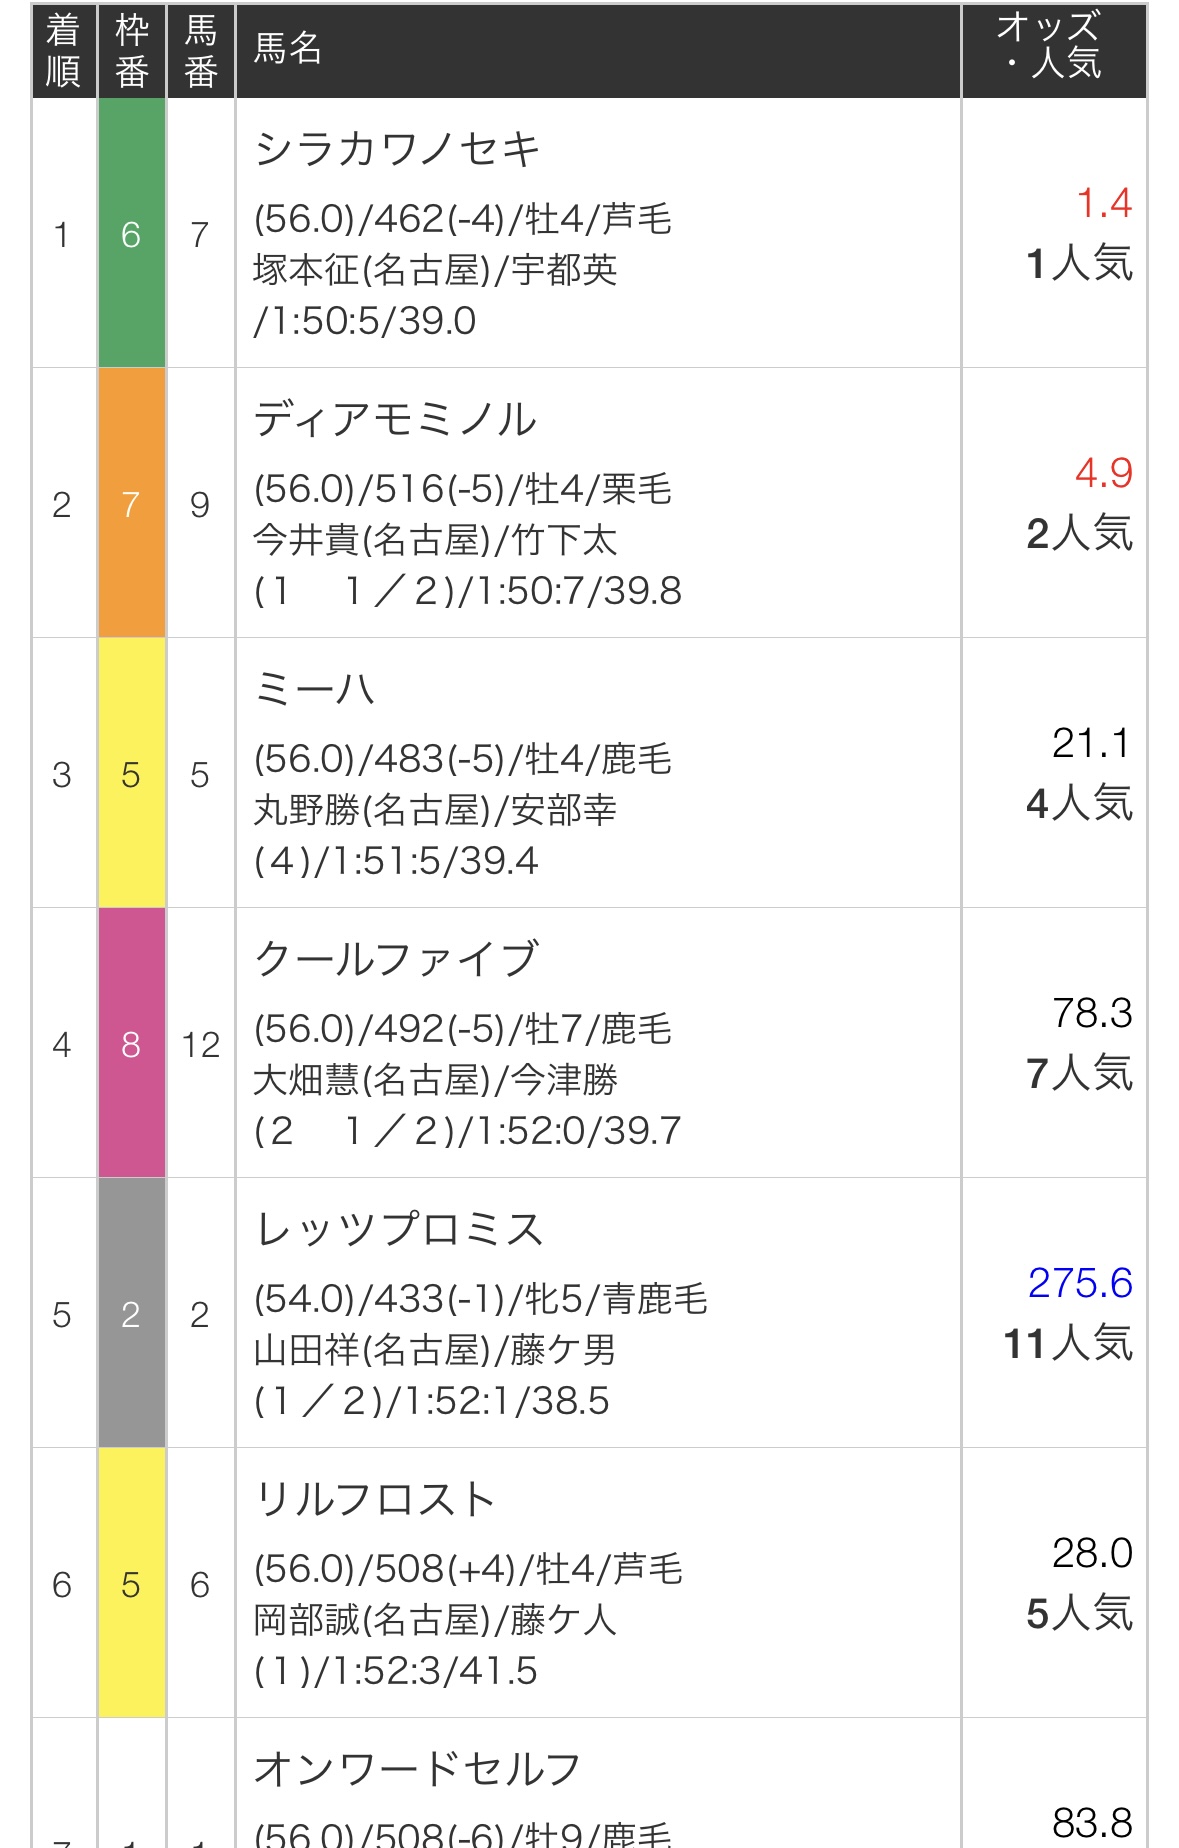
Task: Click the 着順 column header
Action: 63,51
